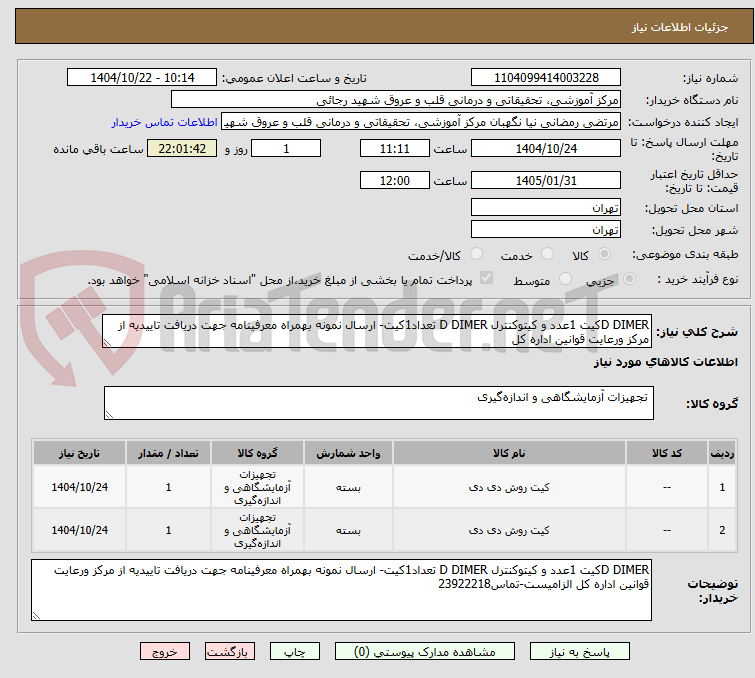Click the پاسخ به نیاز button
The width and height of the screenshot is (755, 678).
[579, 652]
